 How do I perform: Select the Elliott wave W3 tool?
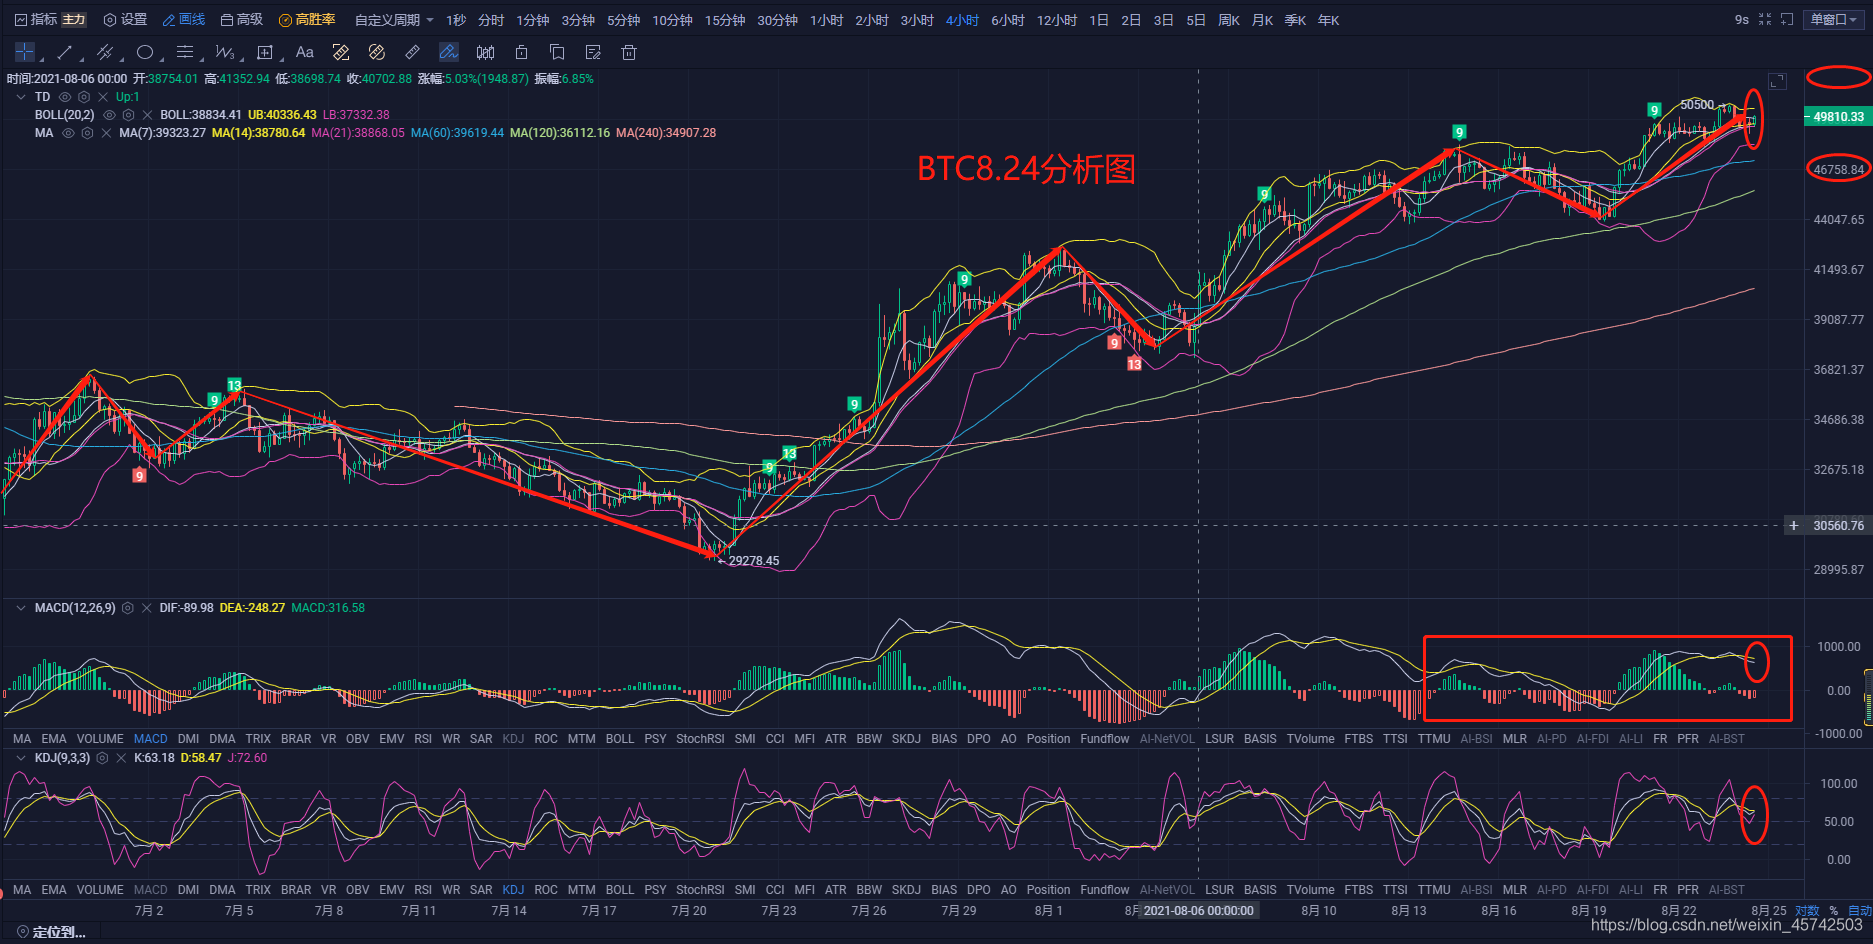click(x=225, y=52)
